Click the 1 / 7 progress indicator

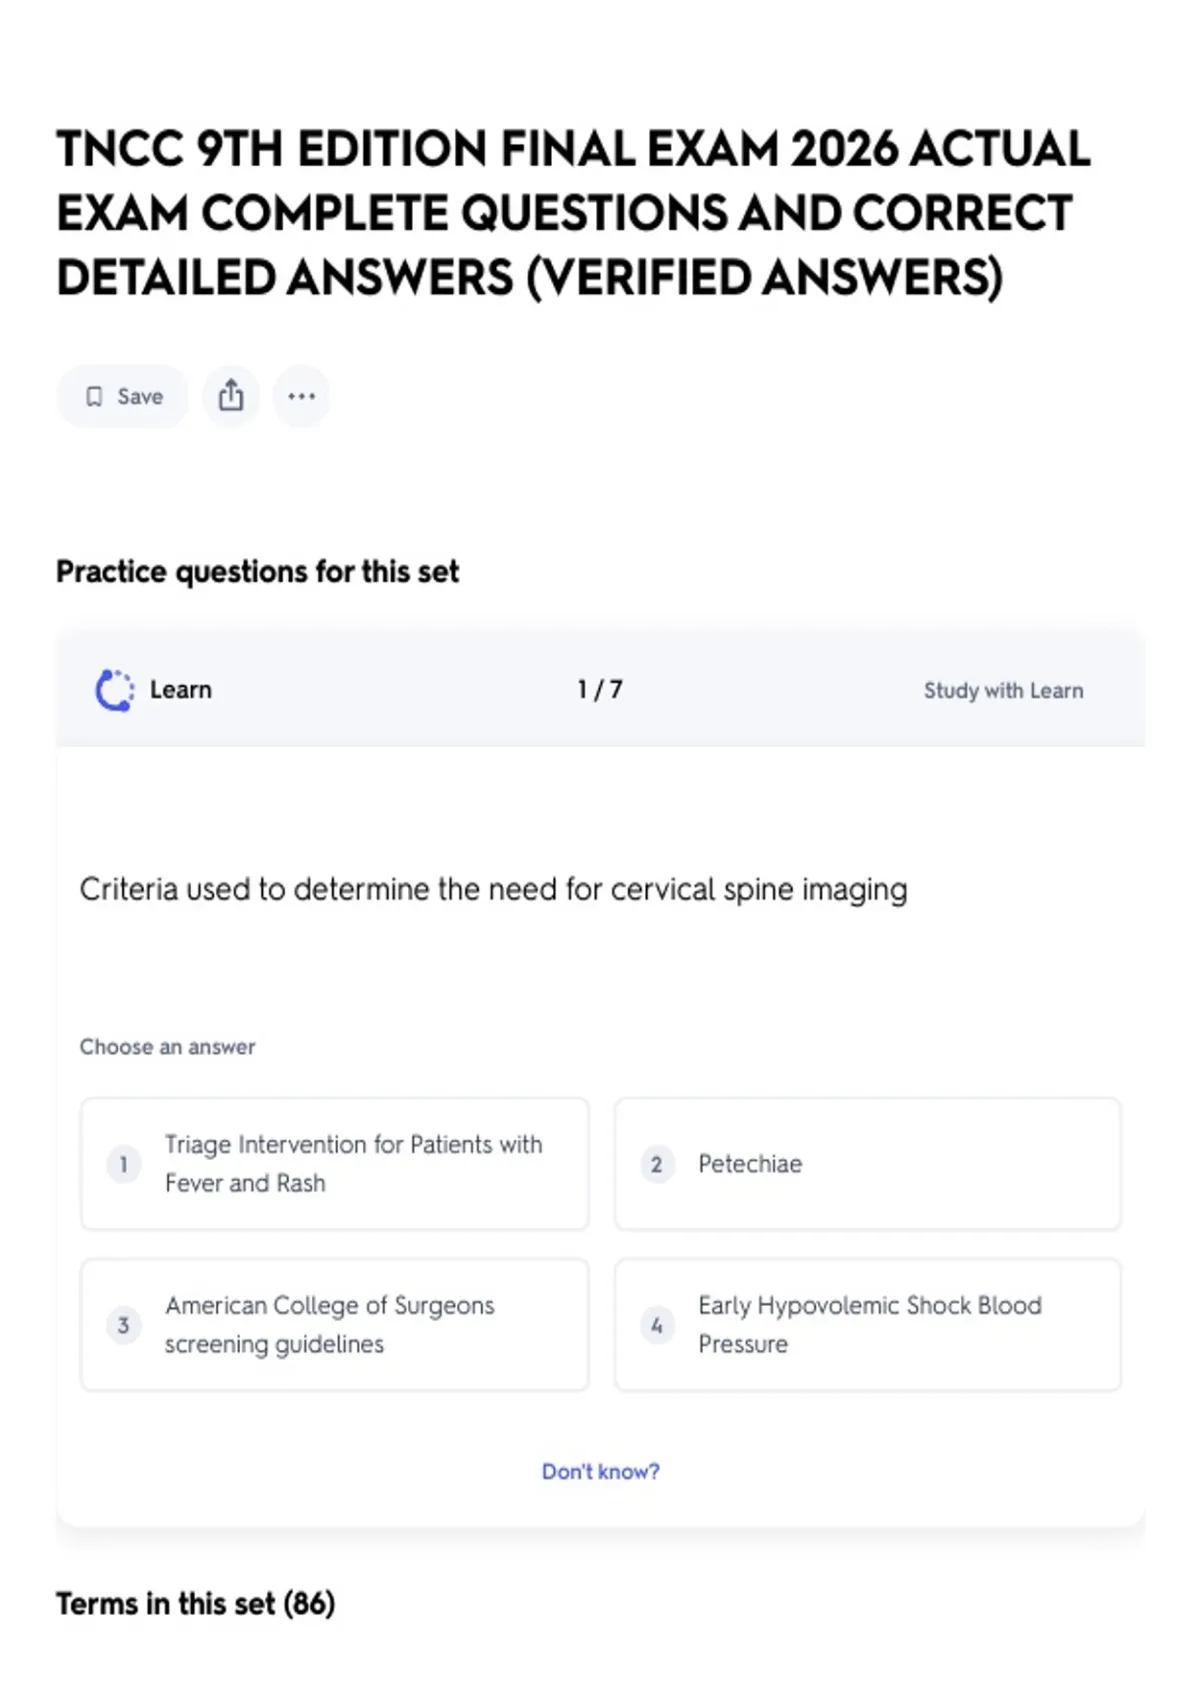(600, 690)
